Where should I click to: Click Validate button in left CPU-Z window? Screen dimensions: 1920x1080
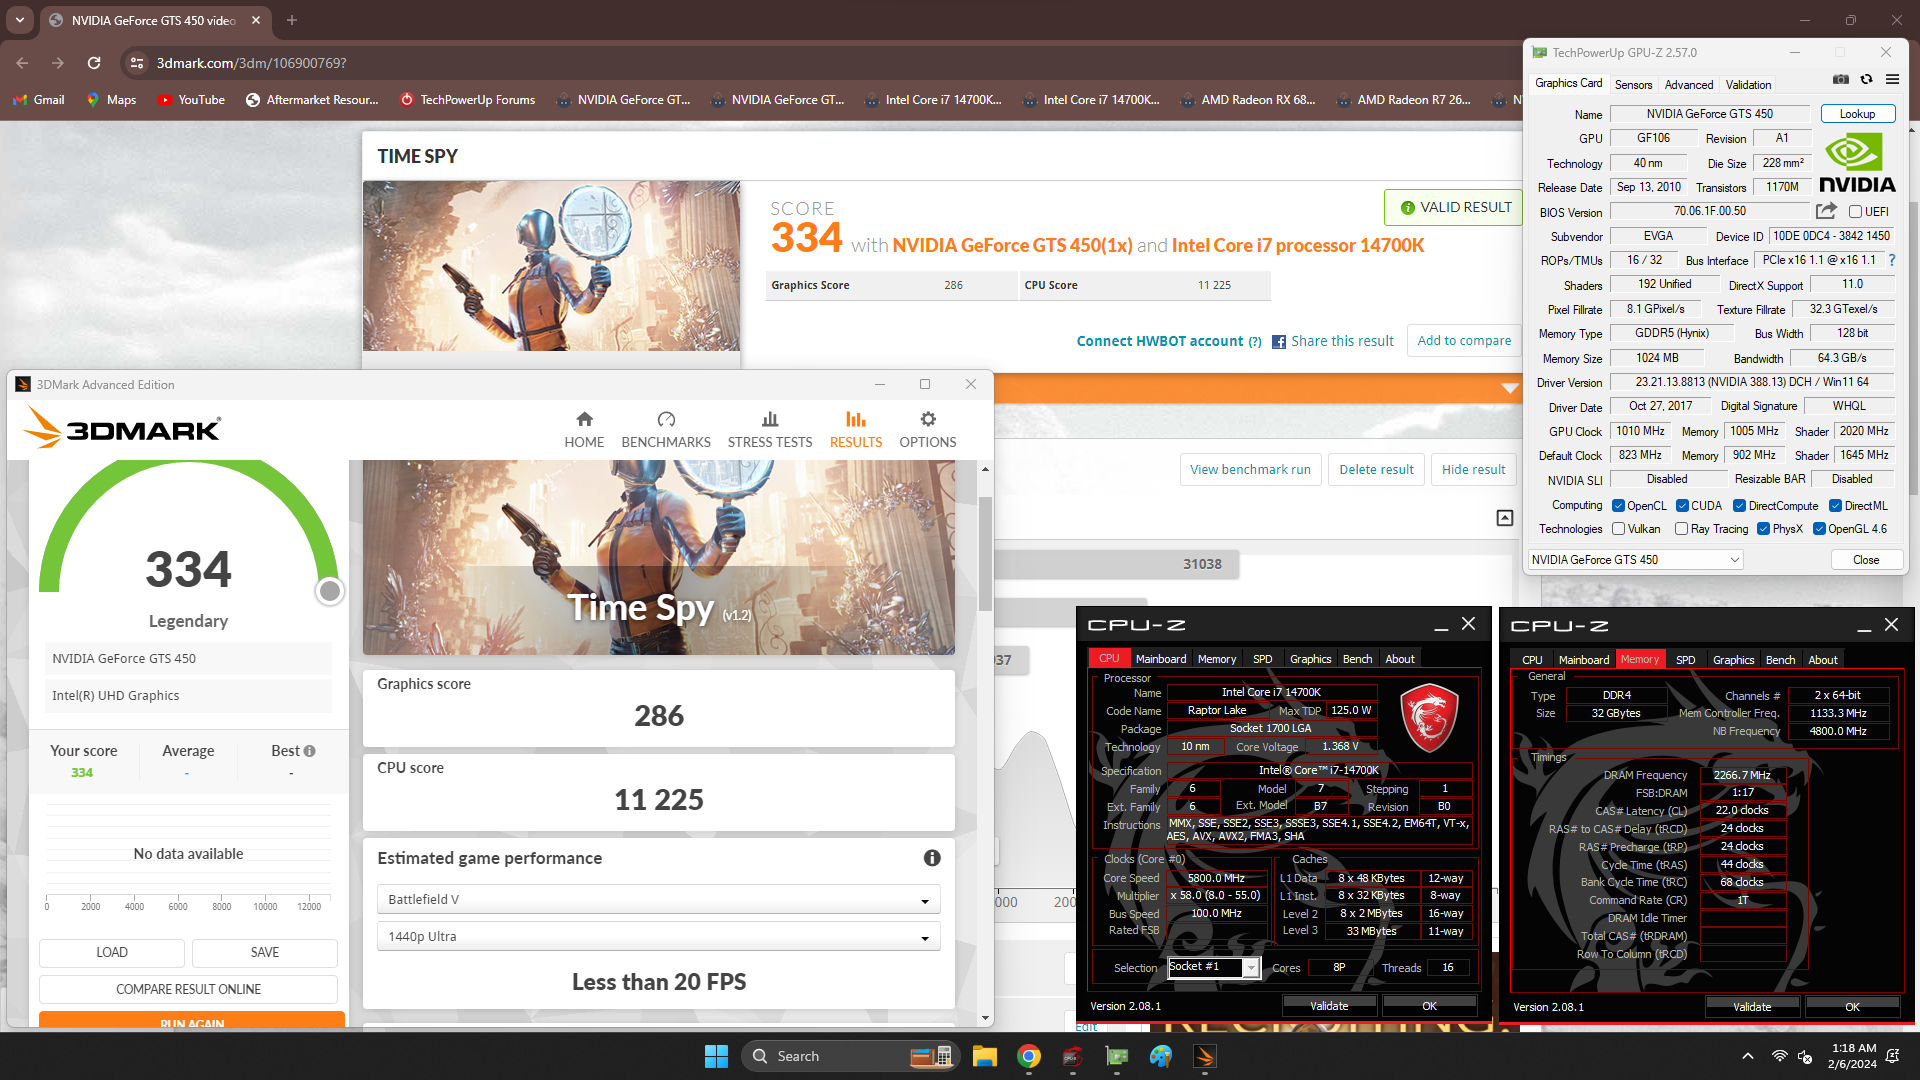(x=1329, y=1006)
